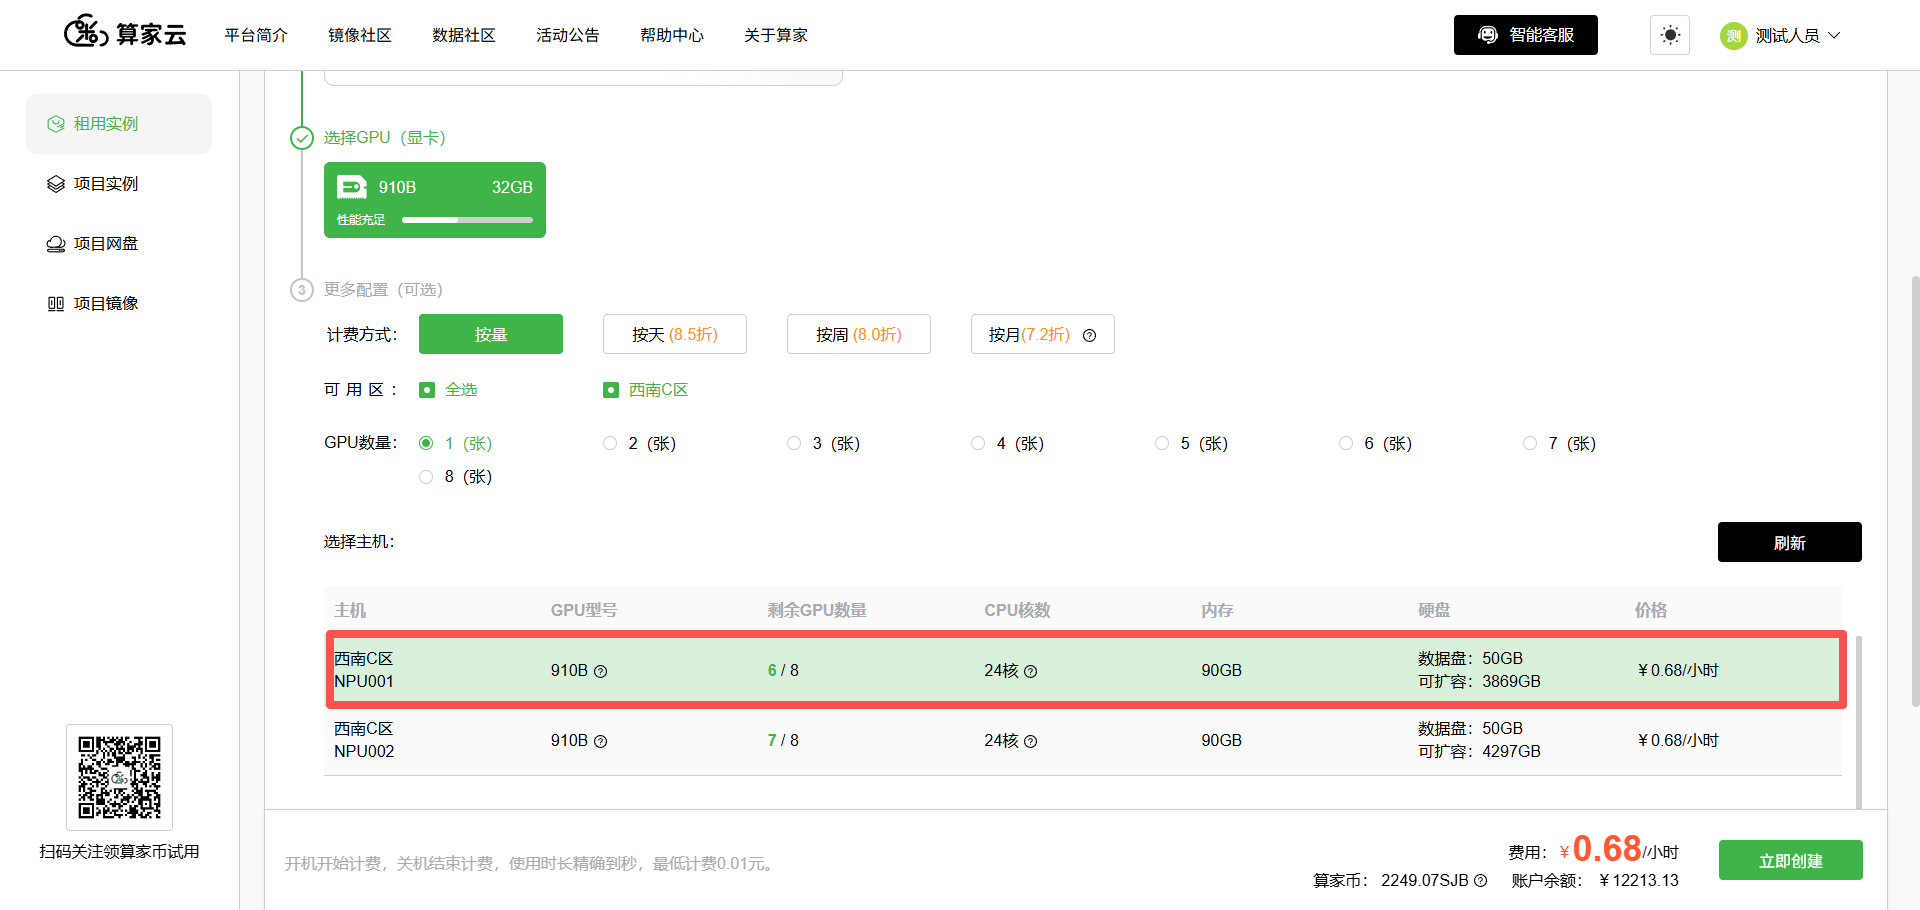Click the headset icon in 智能客服
The height and width of the screenshot is (910, 1920).
click(x=1488, y=35)
